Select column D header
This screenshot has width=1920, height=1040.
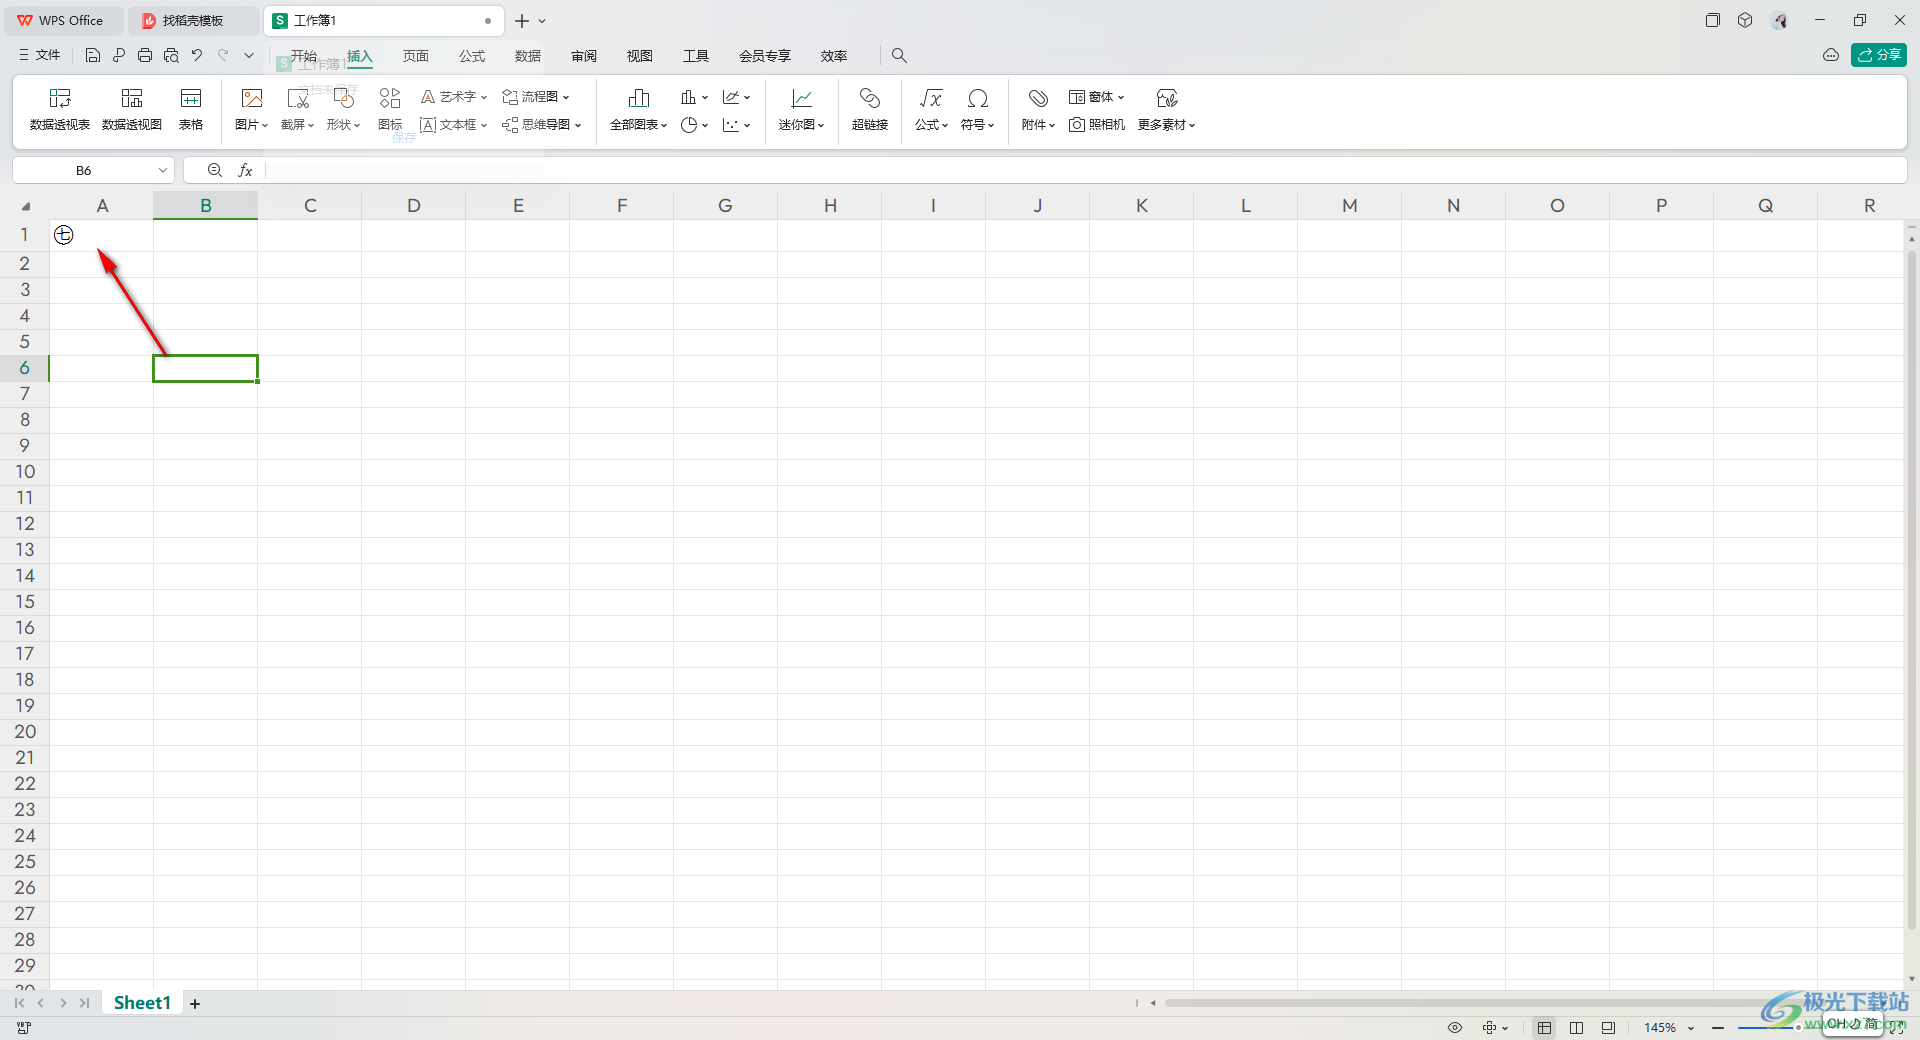pos(414,205)
